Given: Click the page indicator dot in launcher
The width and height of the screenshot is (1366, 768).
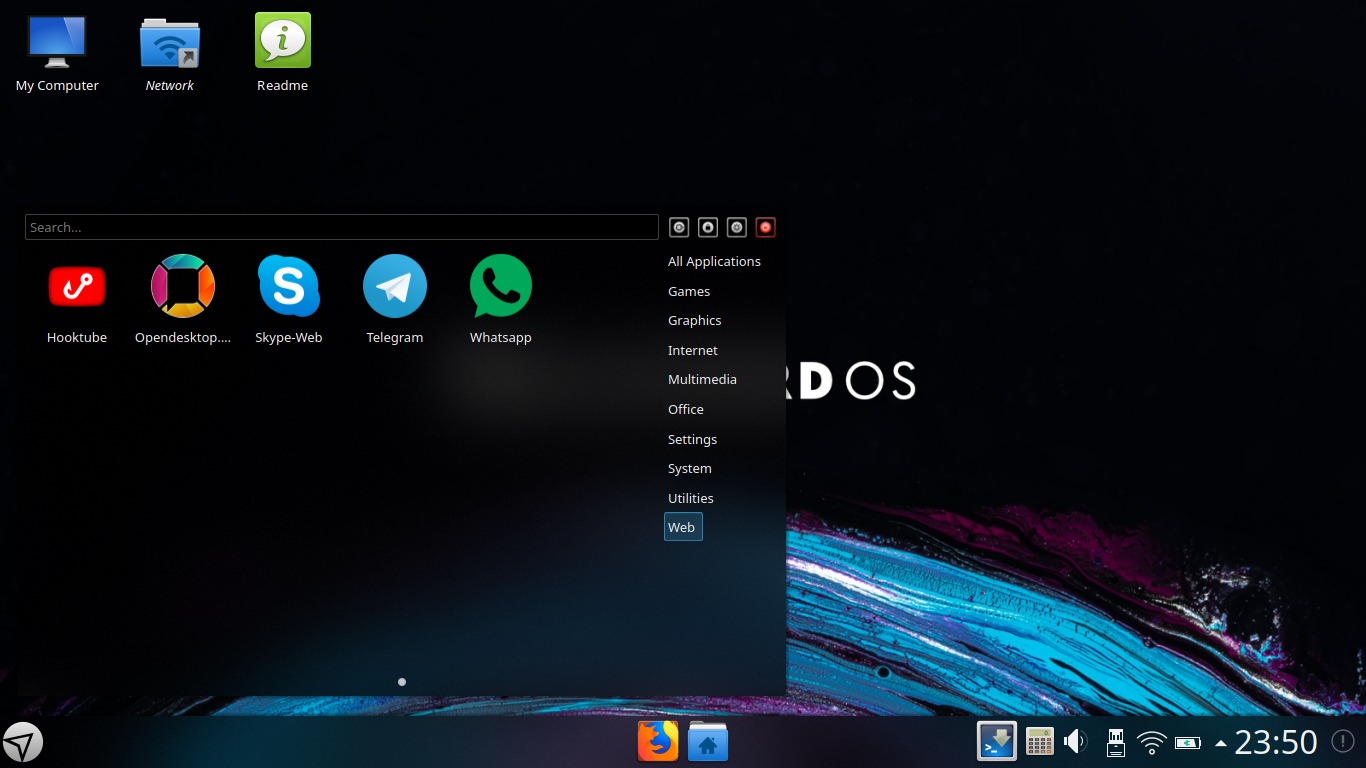Looking at the screenshot, I should (402, 682).
